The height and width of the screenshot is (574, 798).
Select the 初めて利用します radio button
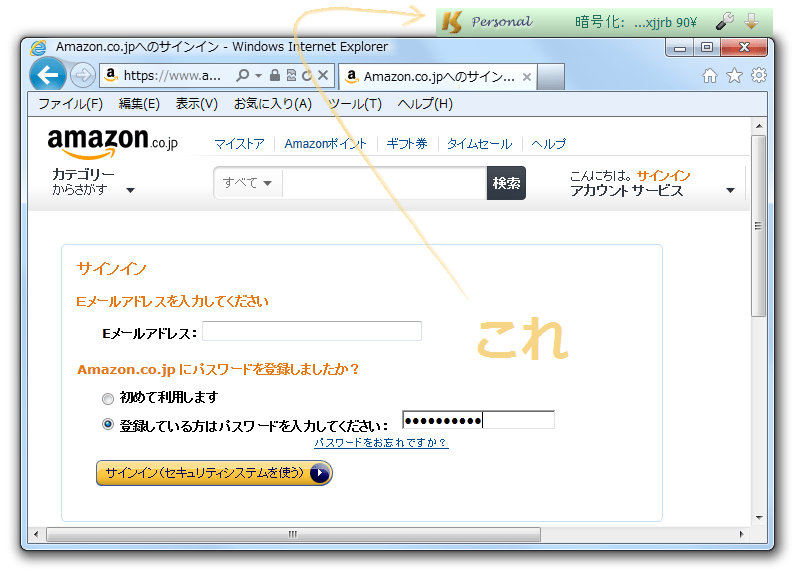pos(108,398)
